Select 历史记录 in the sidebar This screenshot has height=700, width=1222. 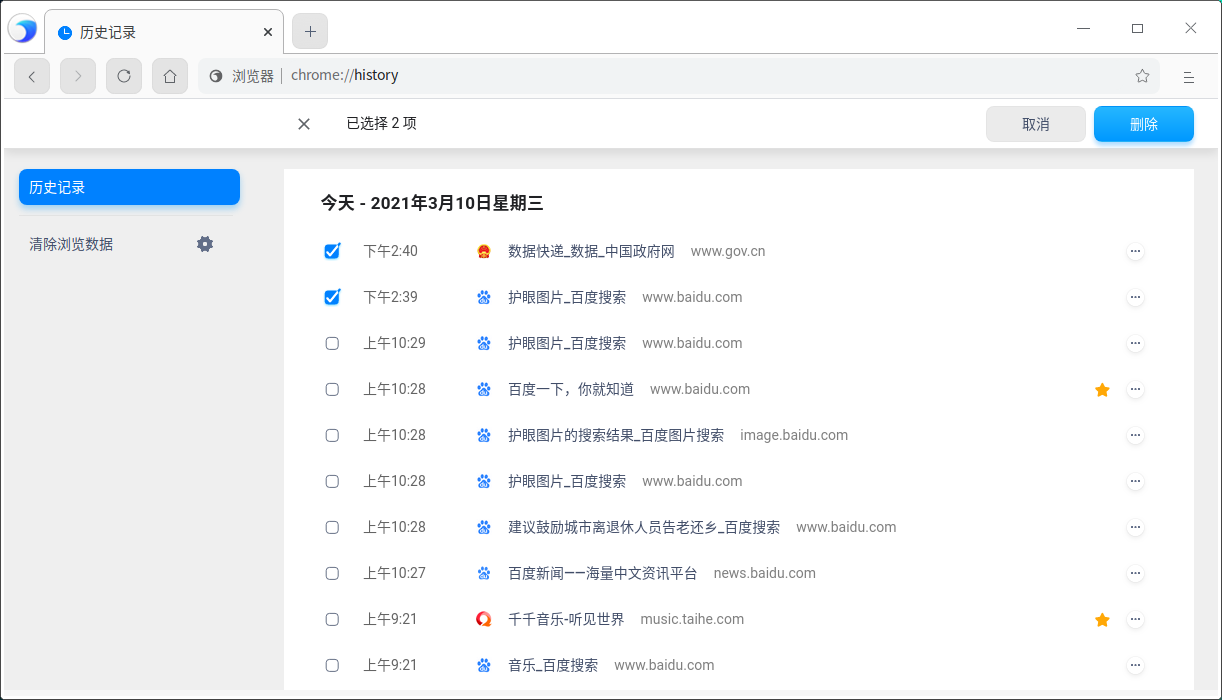tap(129, 187)
